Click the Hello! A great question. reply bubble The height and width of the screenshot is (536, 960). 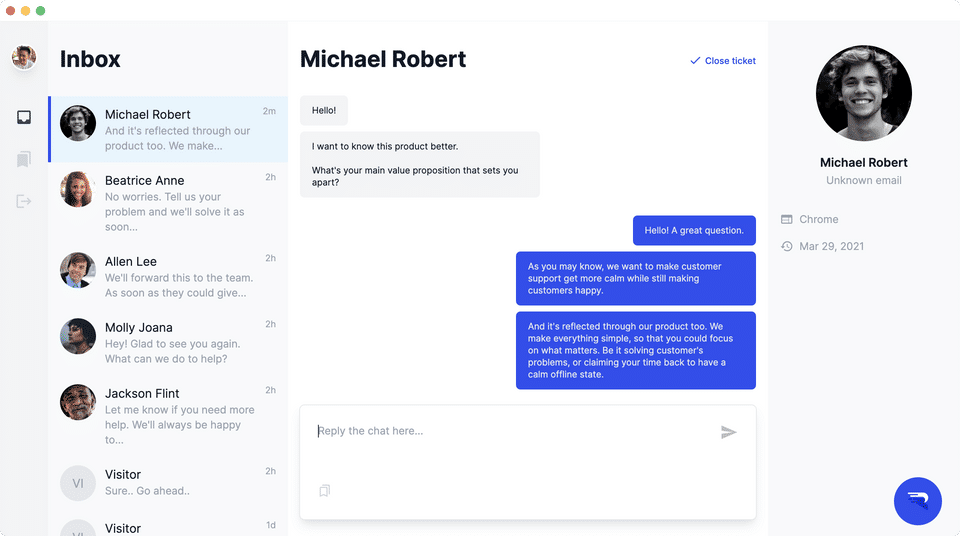(694, 230)
